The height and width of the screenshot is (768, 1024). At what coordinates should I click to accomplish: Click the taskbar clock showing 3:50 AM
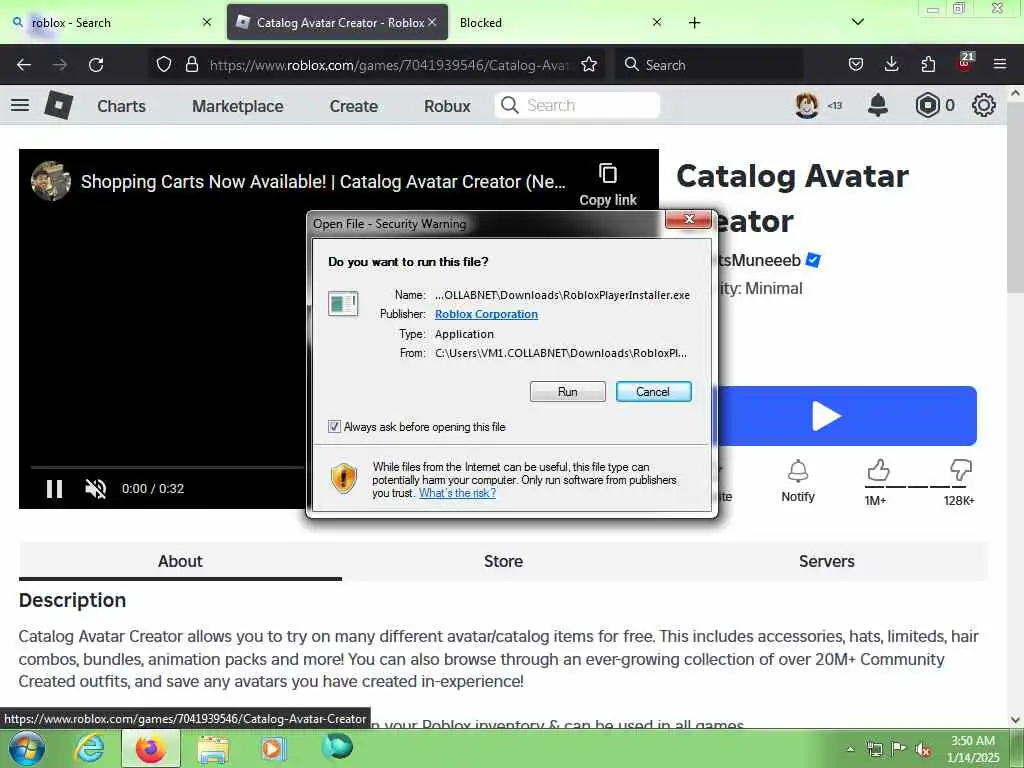[973, 748]
